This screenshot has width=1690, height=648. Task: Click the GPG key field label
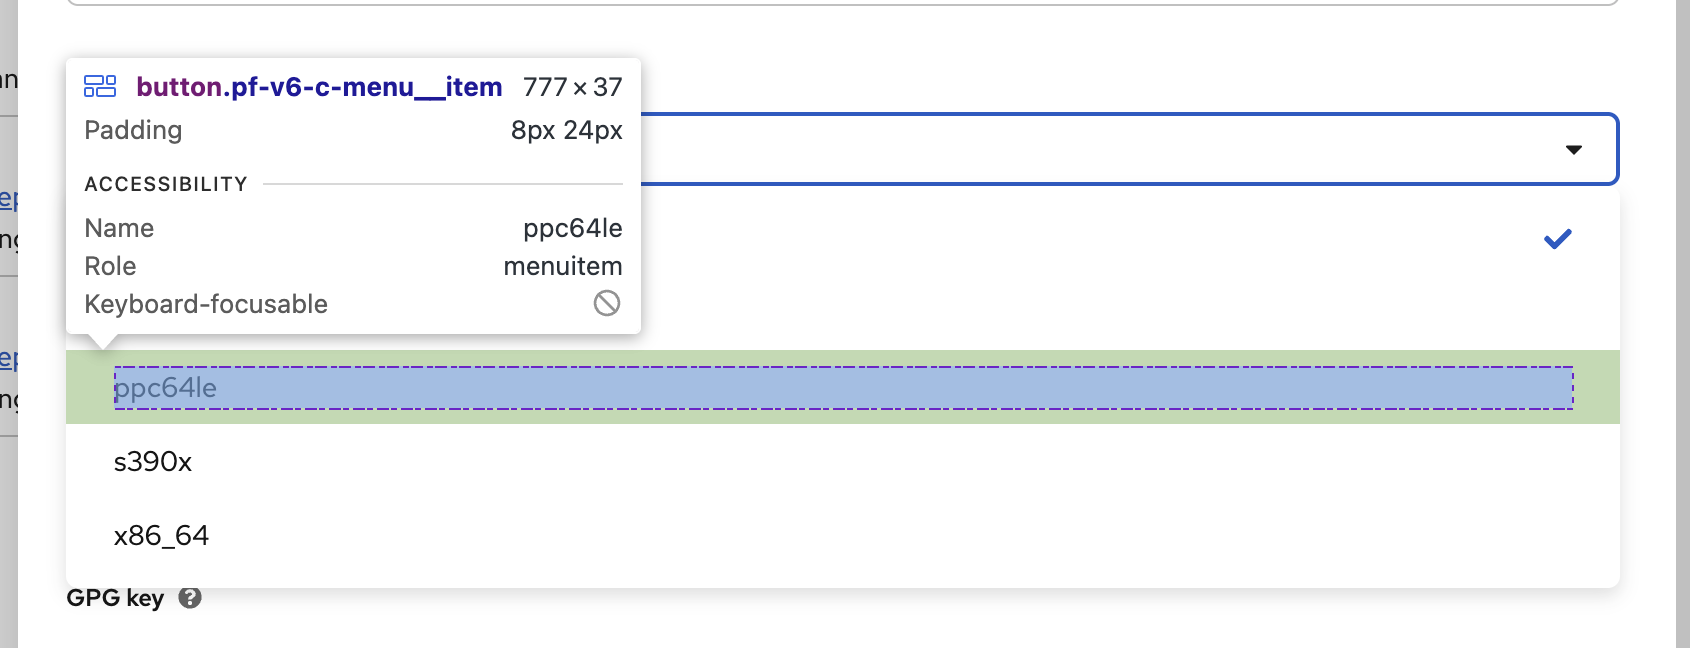pos(115,598)
